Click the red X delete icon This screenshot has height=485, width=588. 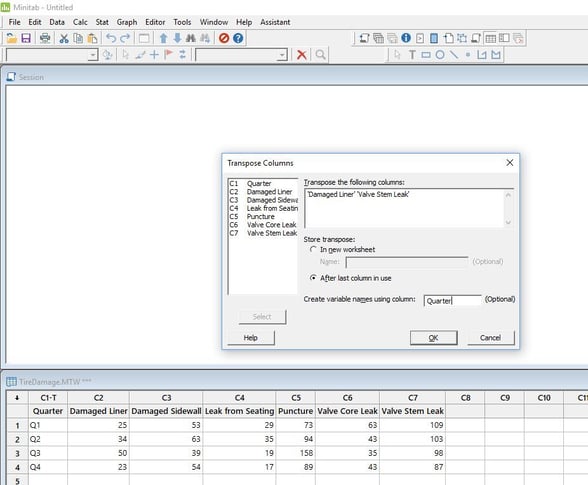tap(302, 55)
